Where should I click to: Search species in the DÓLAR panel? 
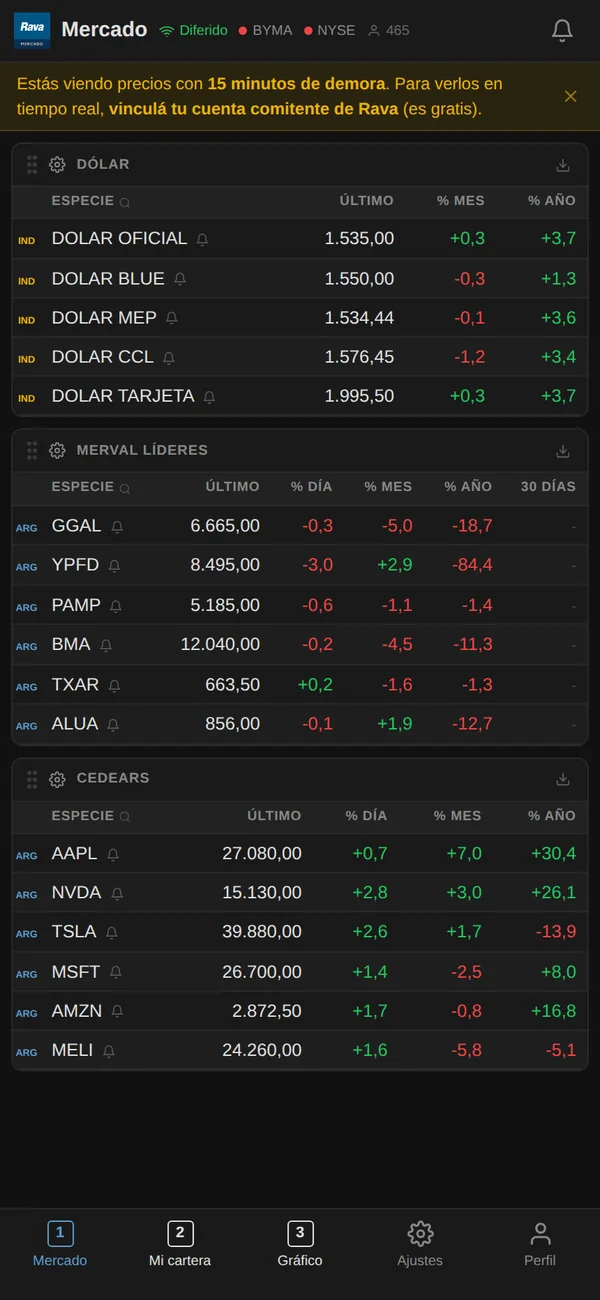(125, 202)
